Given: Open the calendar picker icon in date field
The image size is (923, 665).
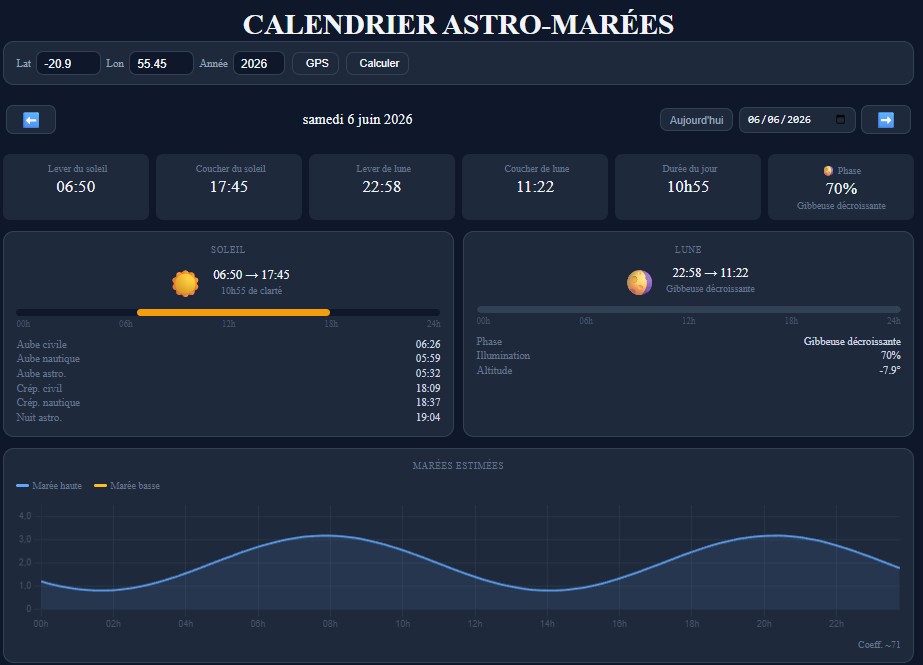Looking at the screenshot, I should [x=841, y=119].
